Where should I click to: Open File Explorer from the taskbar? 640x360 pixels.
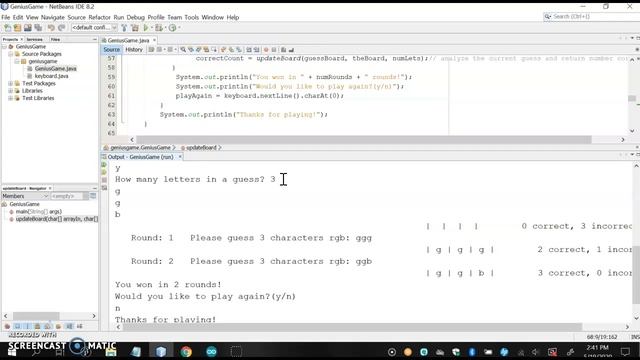click(x=111, y=351)
